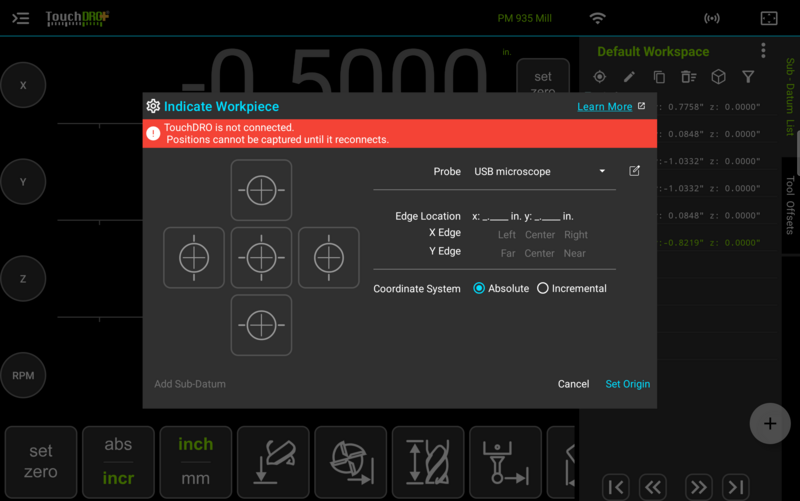
Task: Click the RPM round button
Action: [x=23, y=375]
